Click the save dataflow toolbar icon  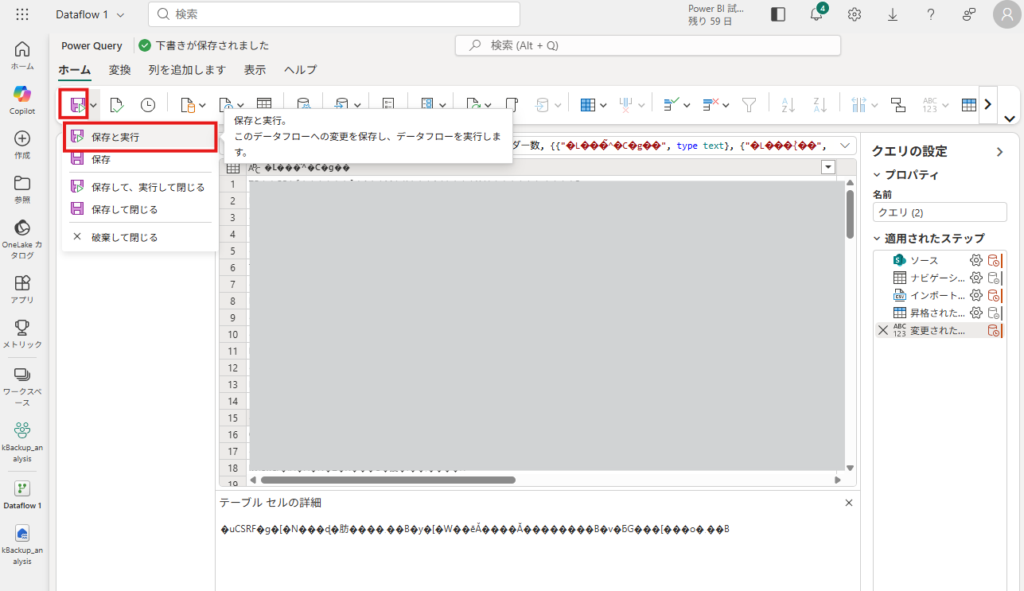75,105
